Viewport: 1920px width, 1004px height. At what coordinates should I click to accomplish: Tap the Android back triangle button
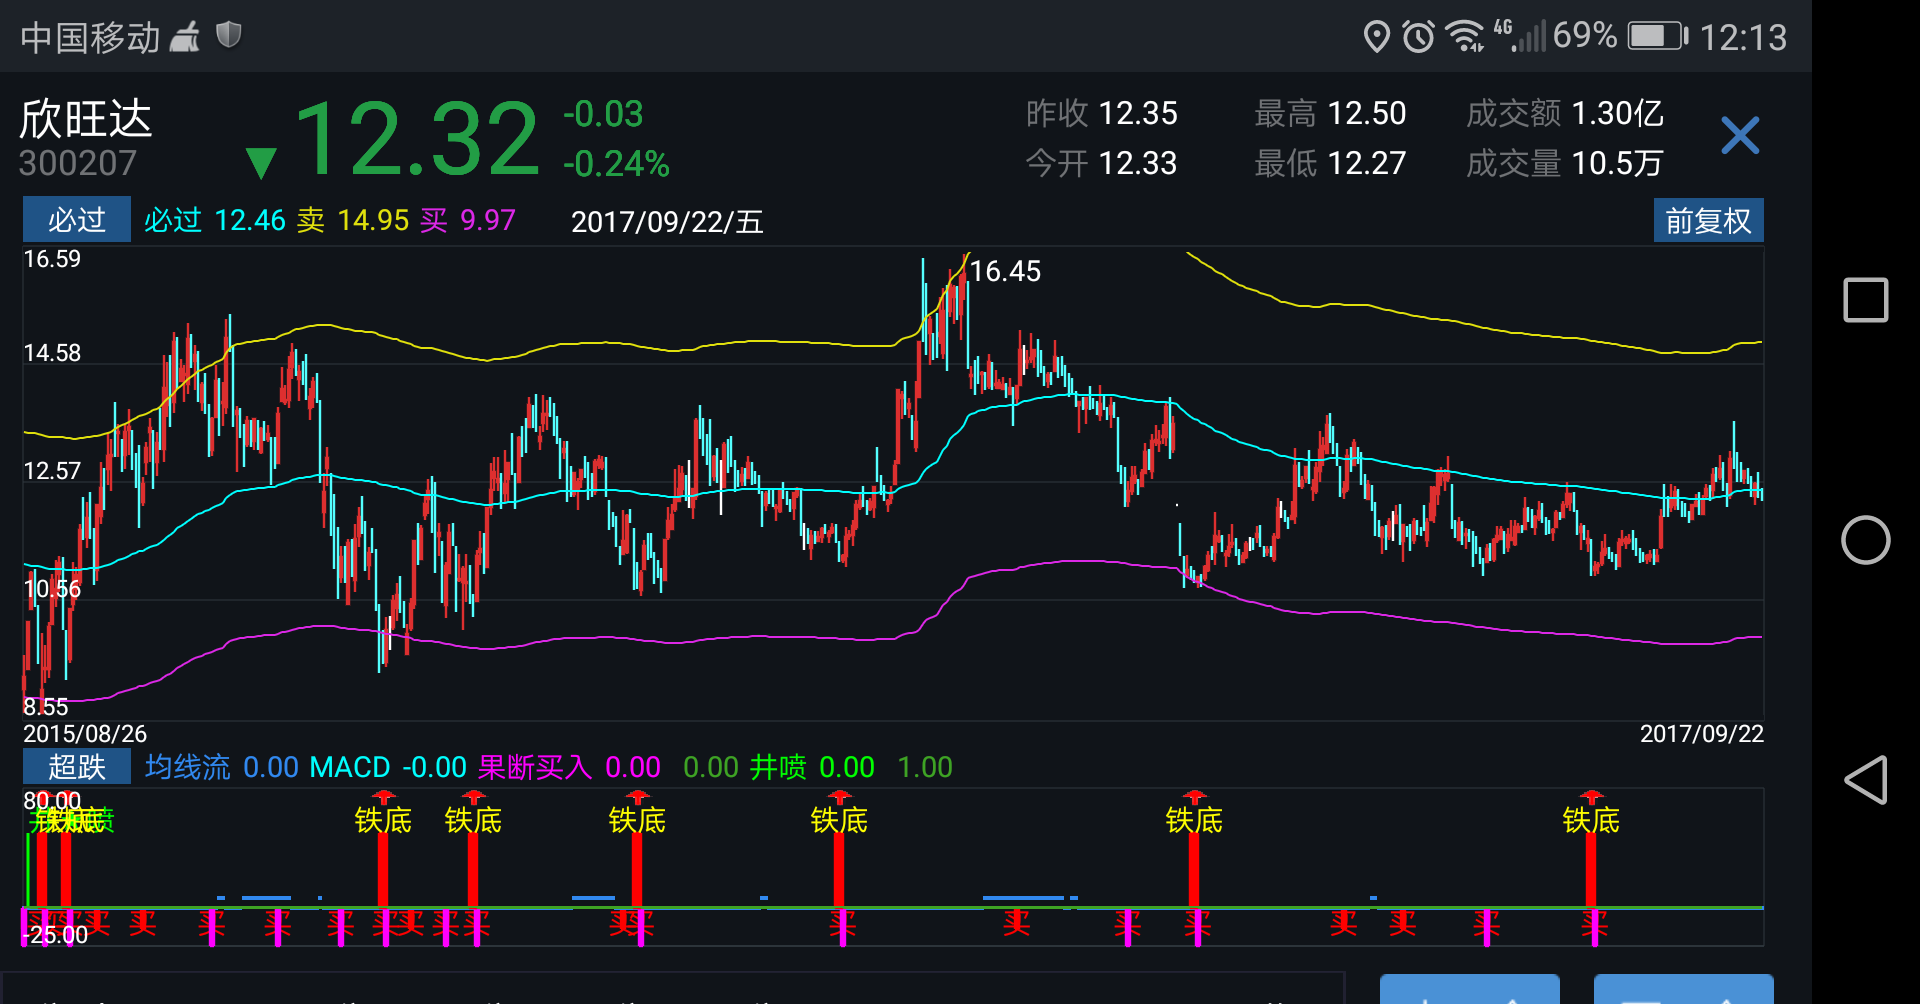[x=1865, y=780]
